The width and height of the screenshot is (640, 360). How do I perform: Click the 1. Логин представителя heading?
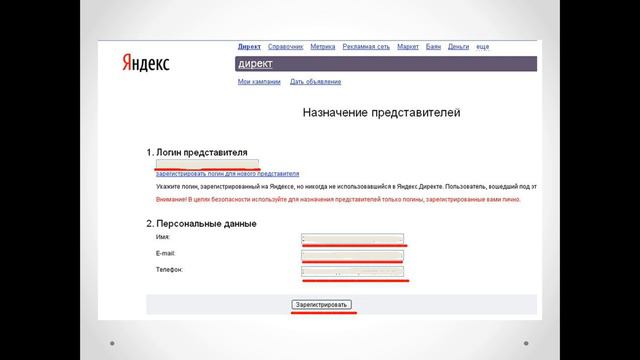197,152
